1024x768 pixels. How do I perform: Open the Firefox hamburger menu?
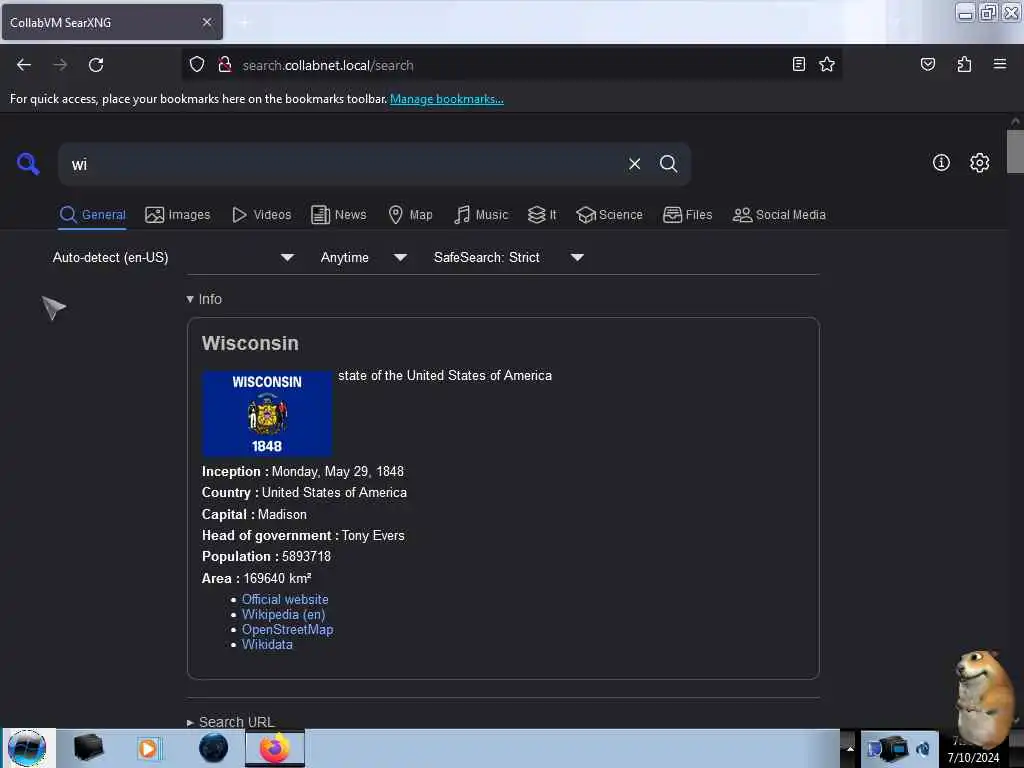point(999,64)
